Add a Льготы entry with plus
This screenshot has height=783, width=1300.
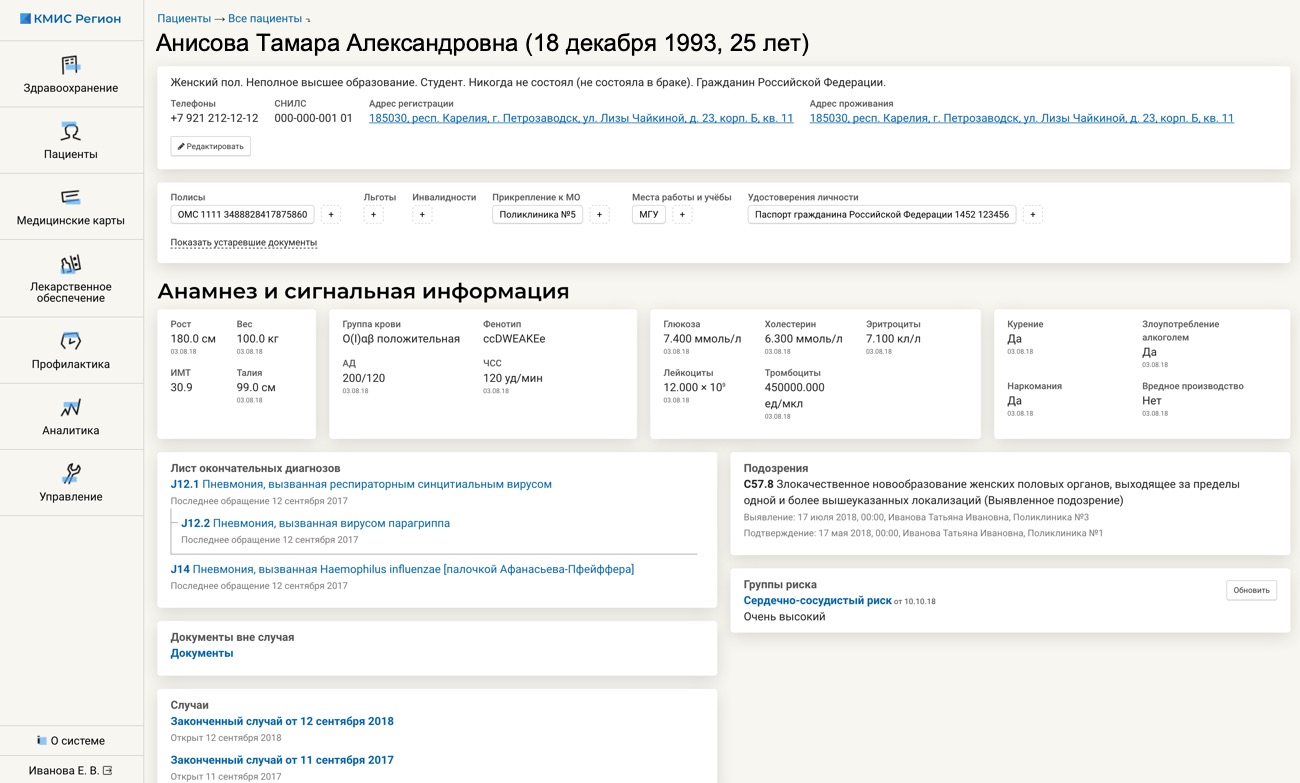point(373,215)
